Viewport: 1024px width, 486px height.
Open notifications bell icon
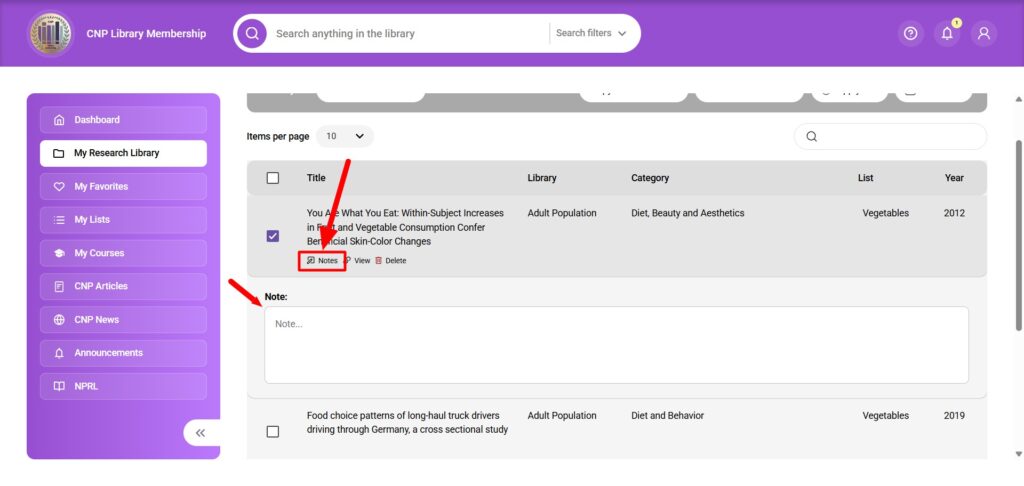pos(946,33)
